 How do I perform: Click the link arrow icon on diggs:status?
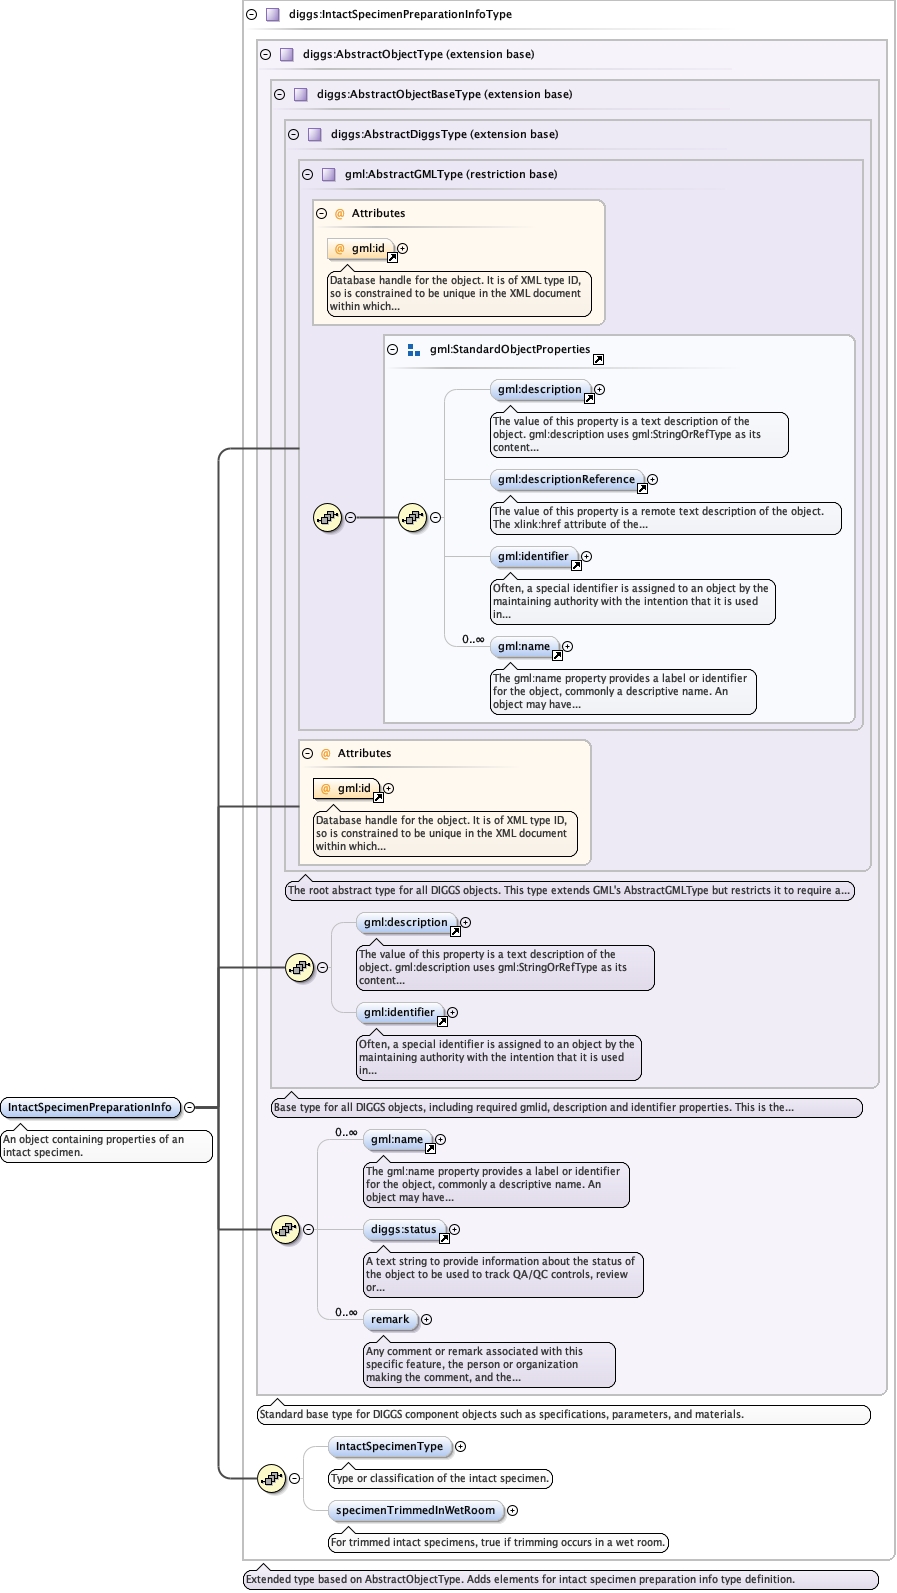point(444,1239)
